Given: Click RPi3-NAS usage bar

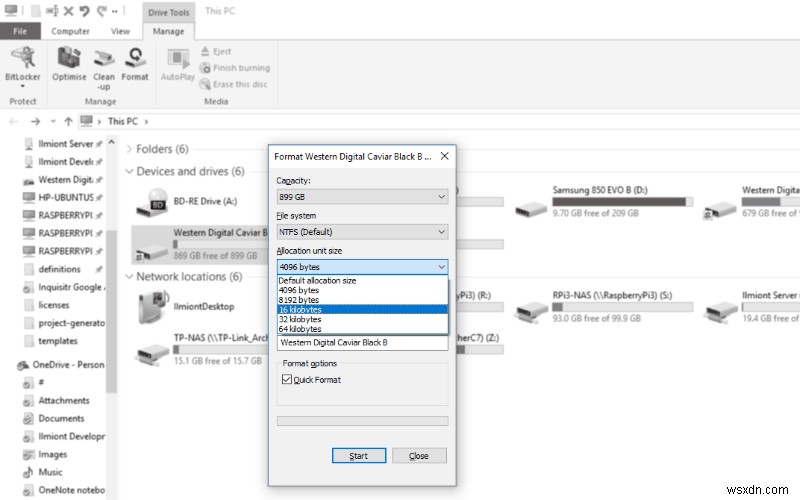Looking at the screenshot, I should (622, 307).
